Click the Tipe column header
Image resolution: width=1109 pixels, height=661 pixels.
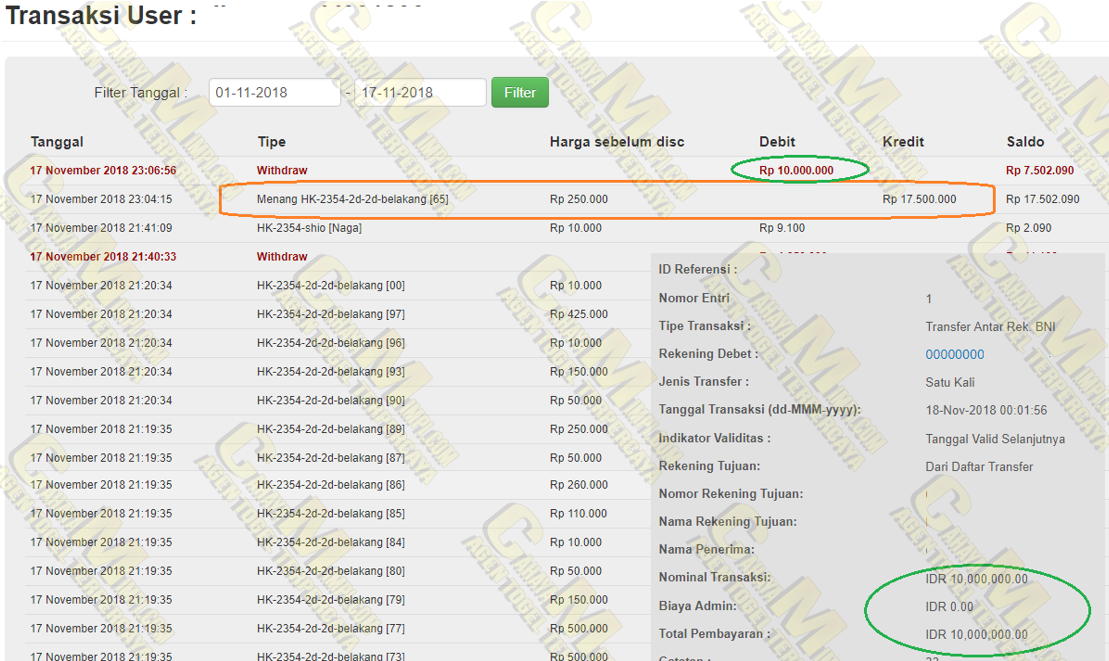[272, 142]
